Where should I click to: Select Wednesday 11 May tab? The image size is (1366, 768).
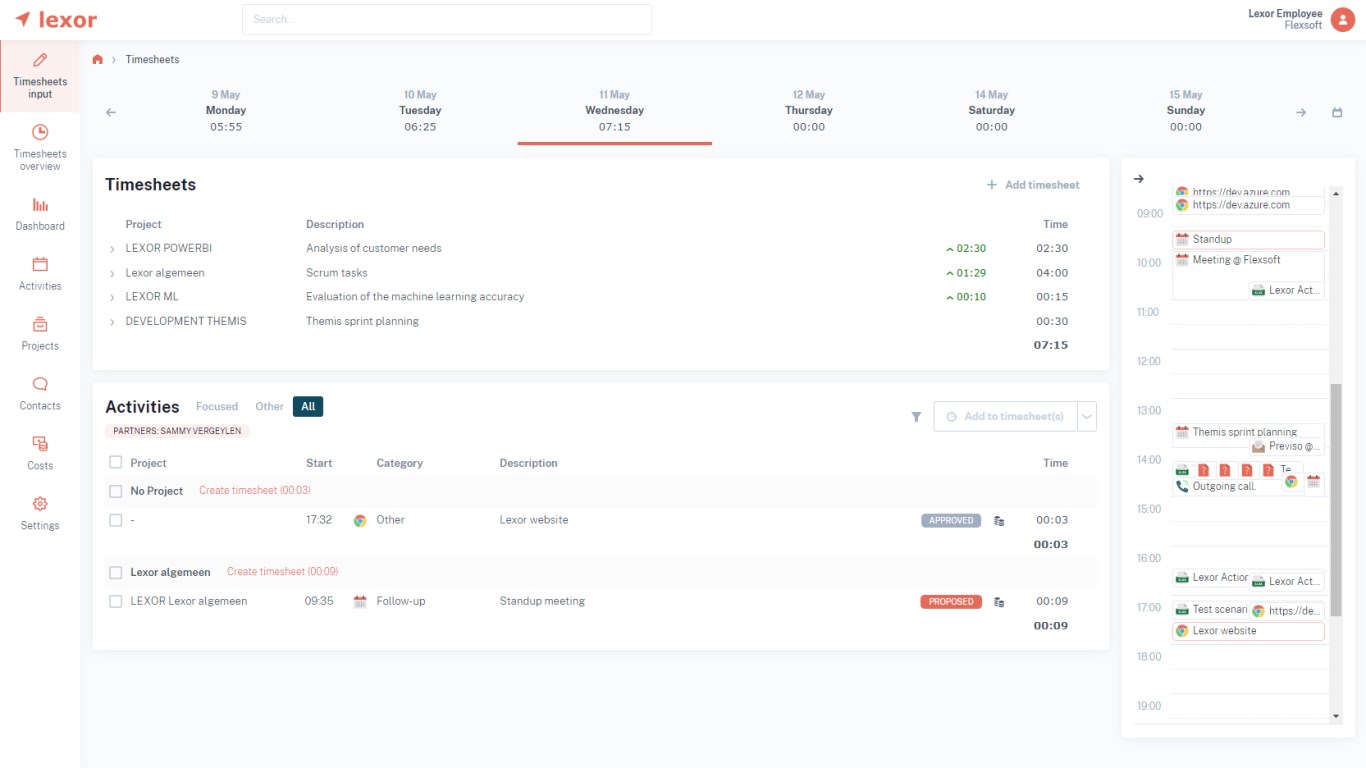pos(615,111)
